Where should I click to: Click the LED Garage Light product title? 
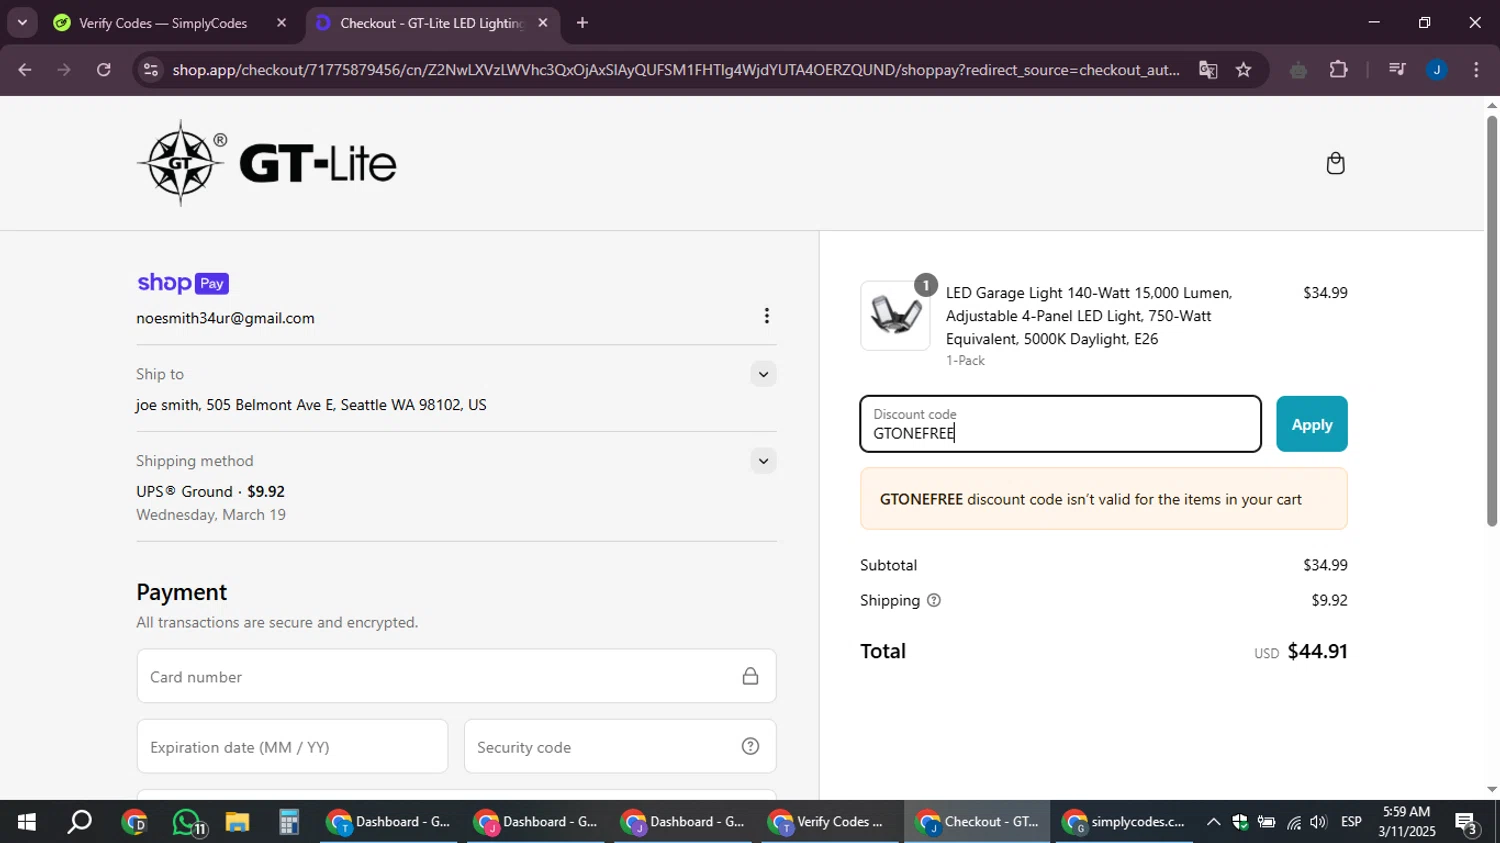pos(1089,316)
